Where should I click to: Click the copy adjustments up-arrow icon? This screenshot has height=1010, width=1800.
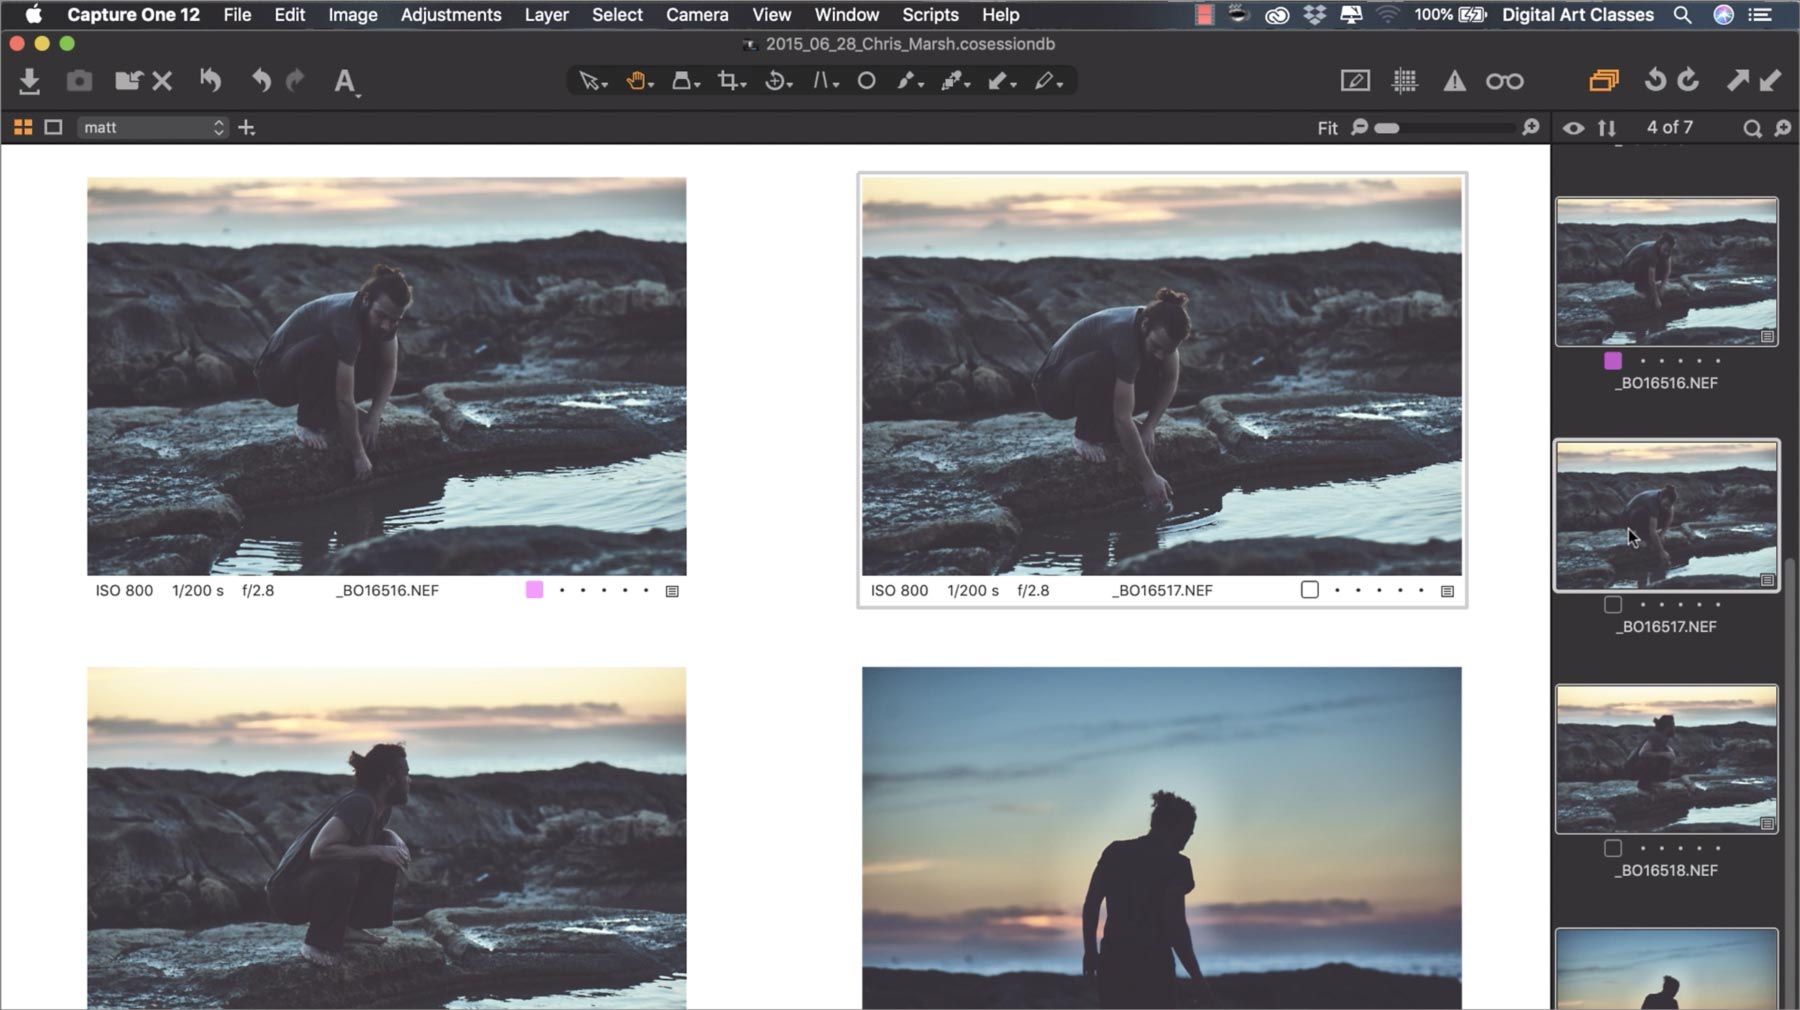click(1738, 81)
